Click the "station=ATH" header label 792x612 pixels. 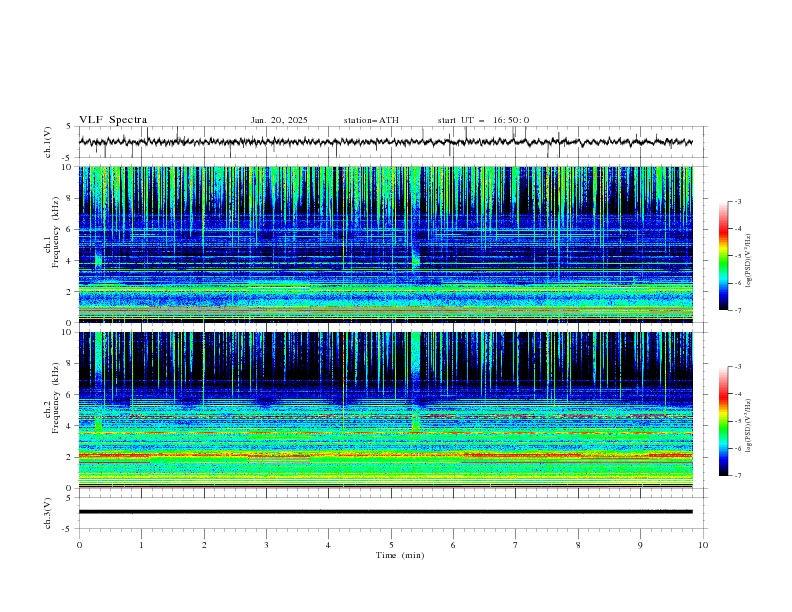pos(371,120)
